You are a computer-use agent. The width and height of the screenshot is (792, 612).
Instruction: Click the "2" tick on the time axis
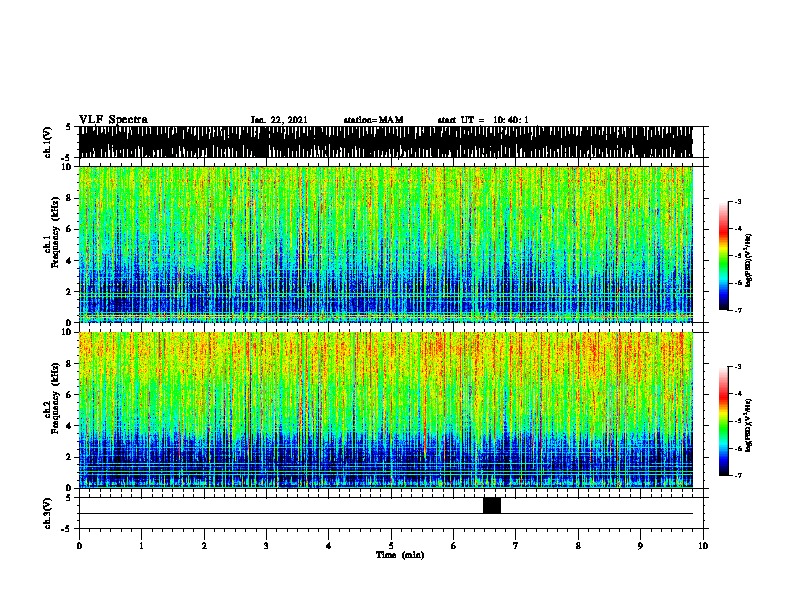tap(204, 546)
